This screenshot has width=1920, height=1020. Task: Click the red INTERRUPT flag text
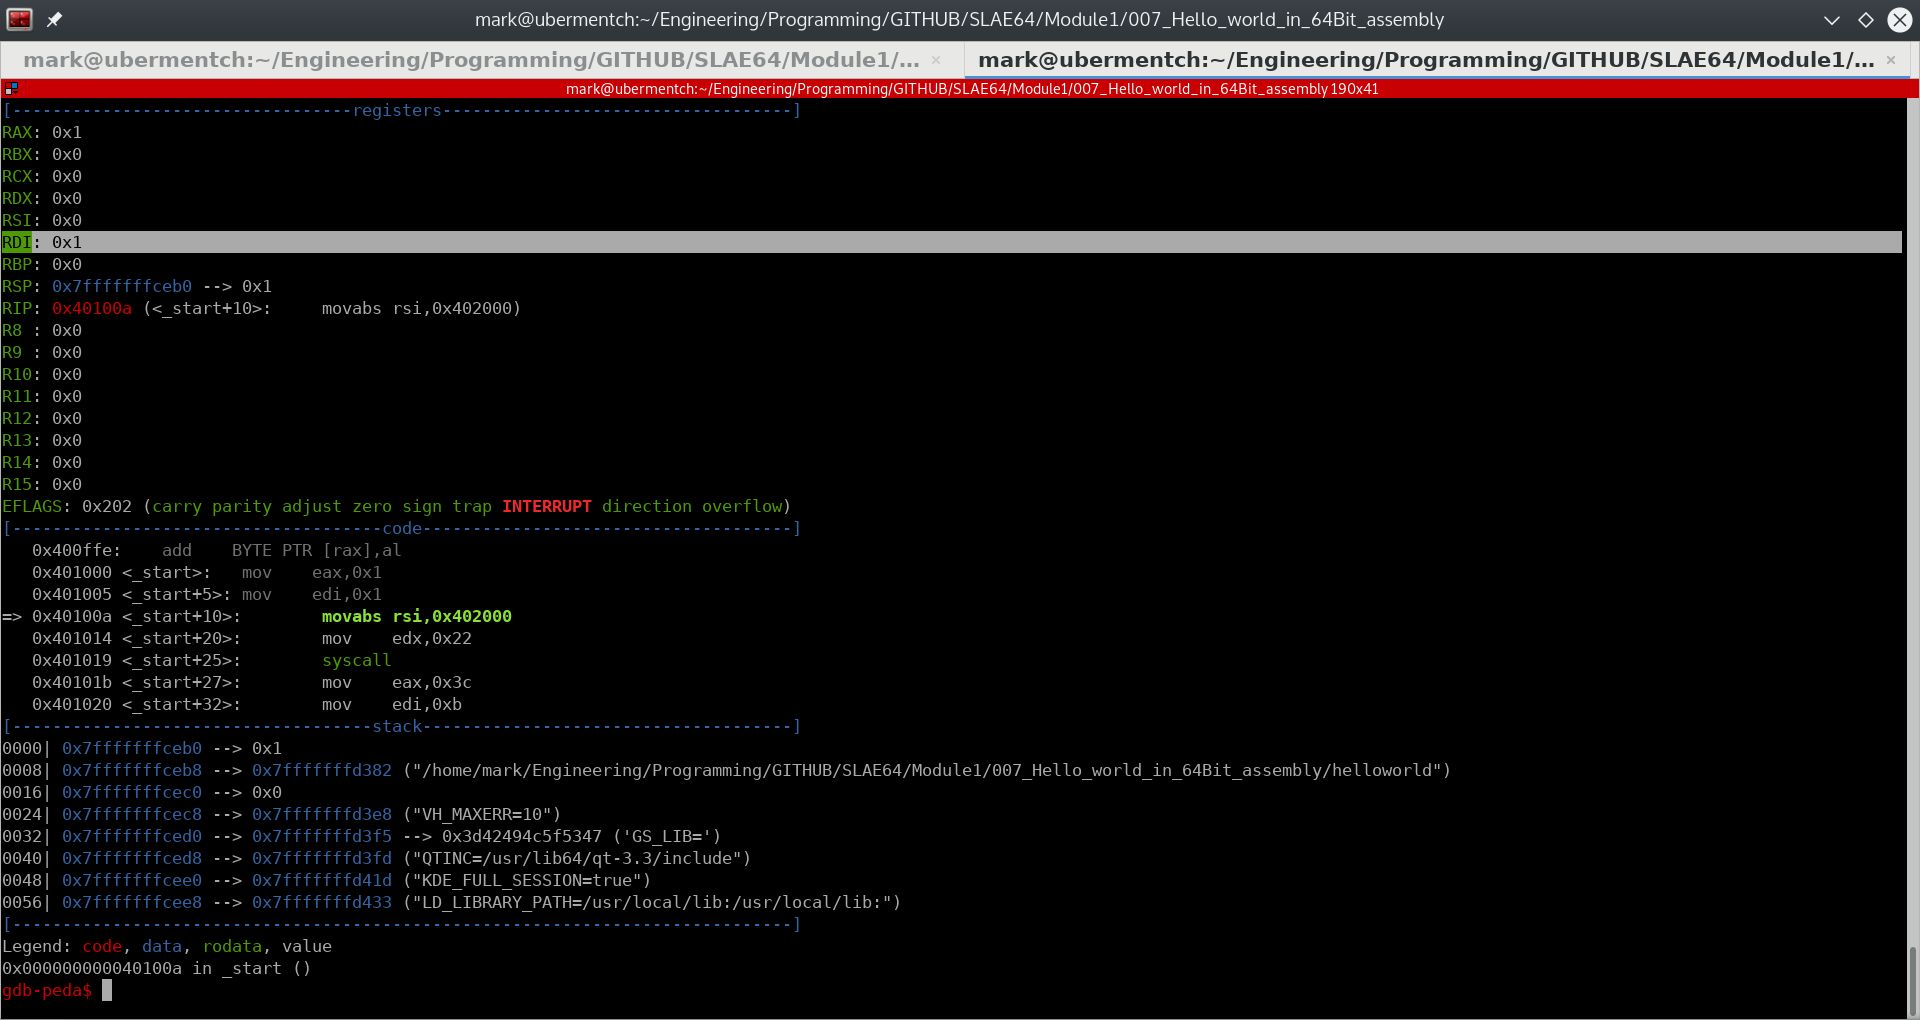click(547, 506)
